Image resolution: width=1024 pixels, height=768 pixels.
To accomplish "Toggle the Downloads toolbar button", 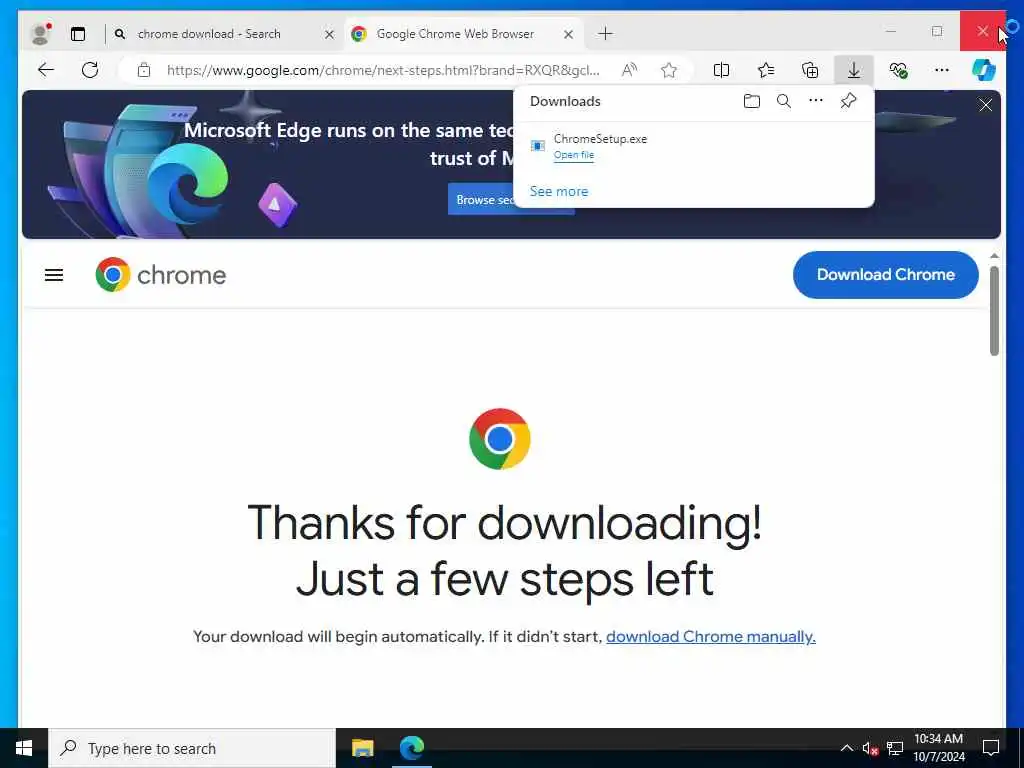I will [x=854, y=70].
